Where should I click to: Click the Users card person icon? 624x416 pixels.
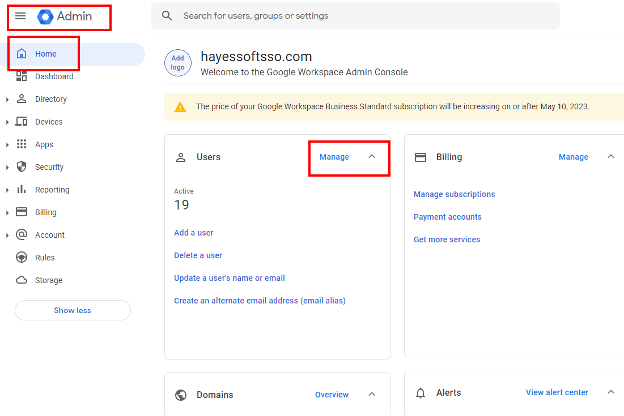click(x=181, y=157)
